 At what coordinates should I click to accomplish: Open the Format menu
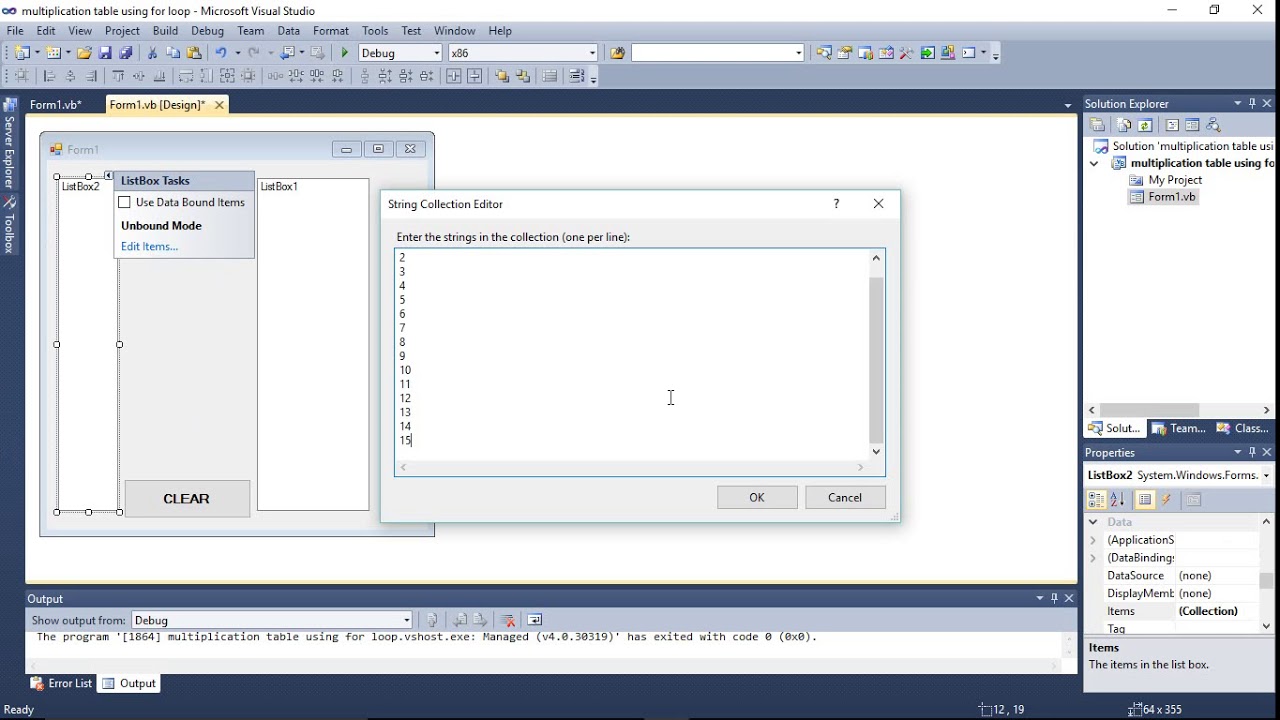click(331, 31)
